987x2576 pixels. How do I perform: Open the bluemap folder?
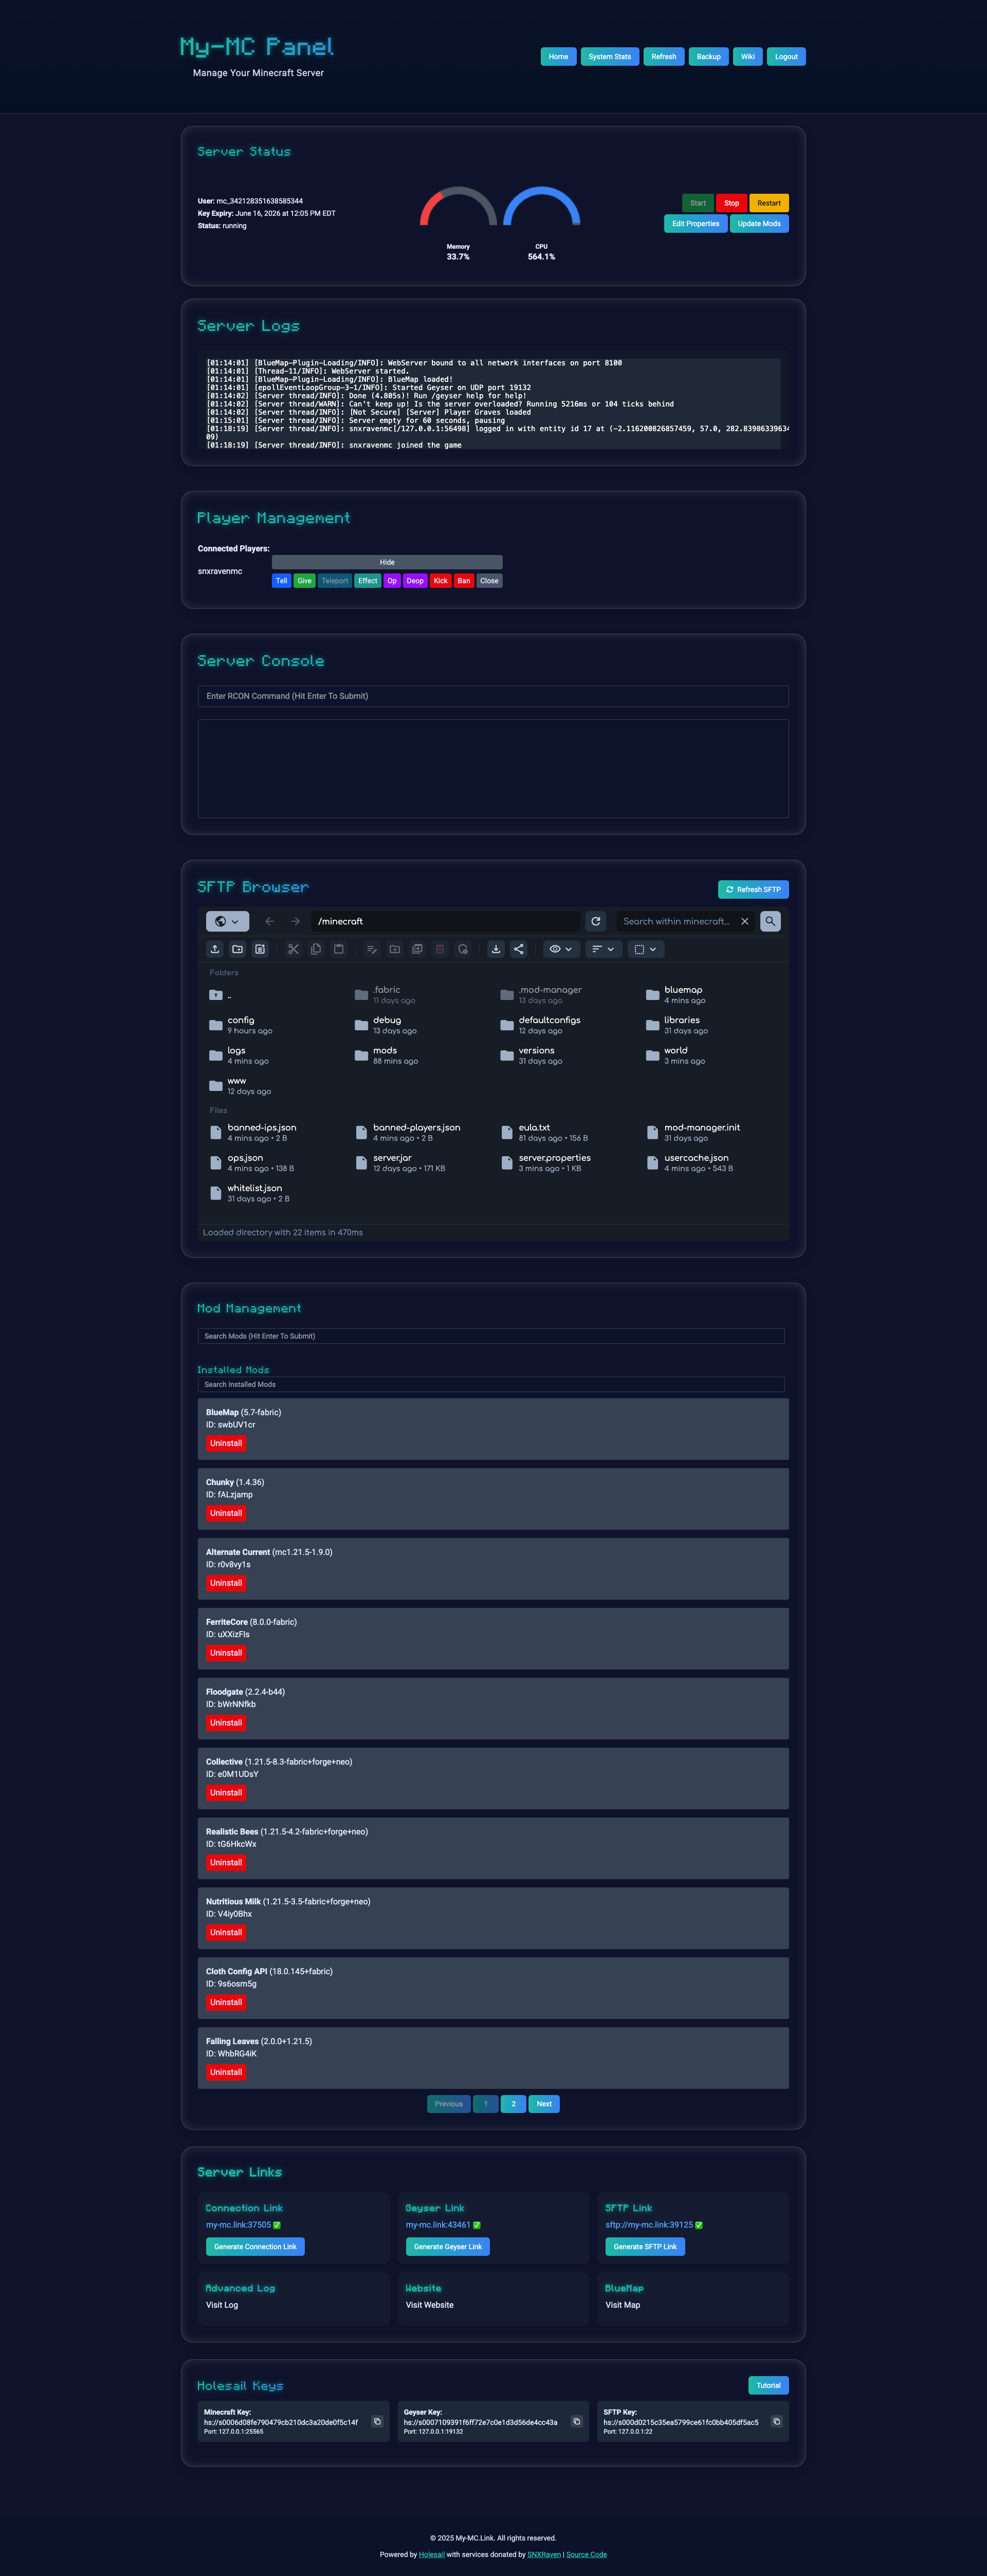click(x=676, y=995)
